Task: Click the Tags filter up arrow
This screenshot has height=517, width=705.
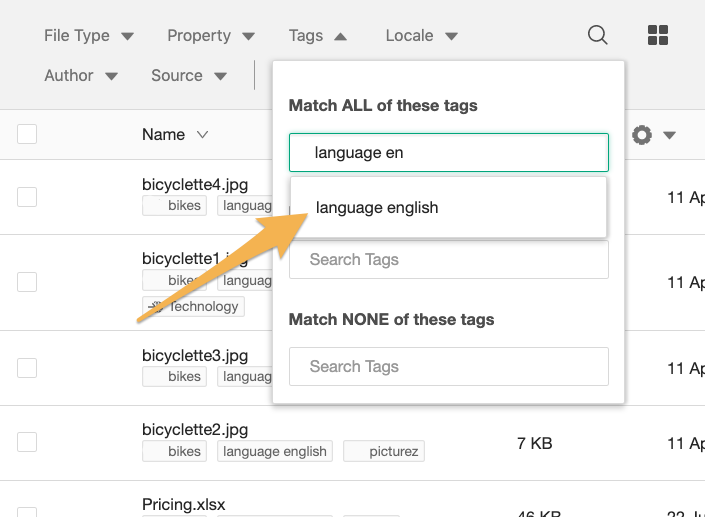Action: (340, 36)
